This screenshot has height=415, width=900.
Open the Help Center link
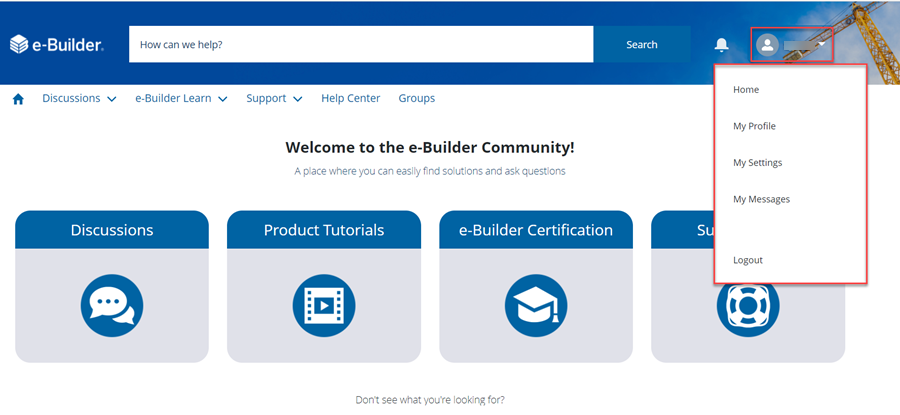[x=350, y=99]
